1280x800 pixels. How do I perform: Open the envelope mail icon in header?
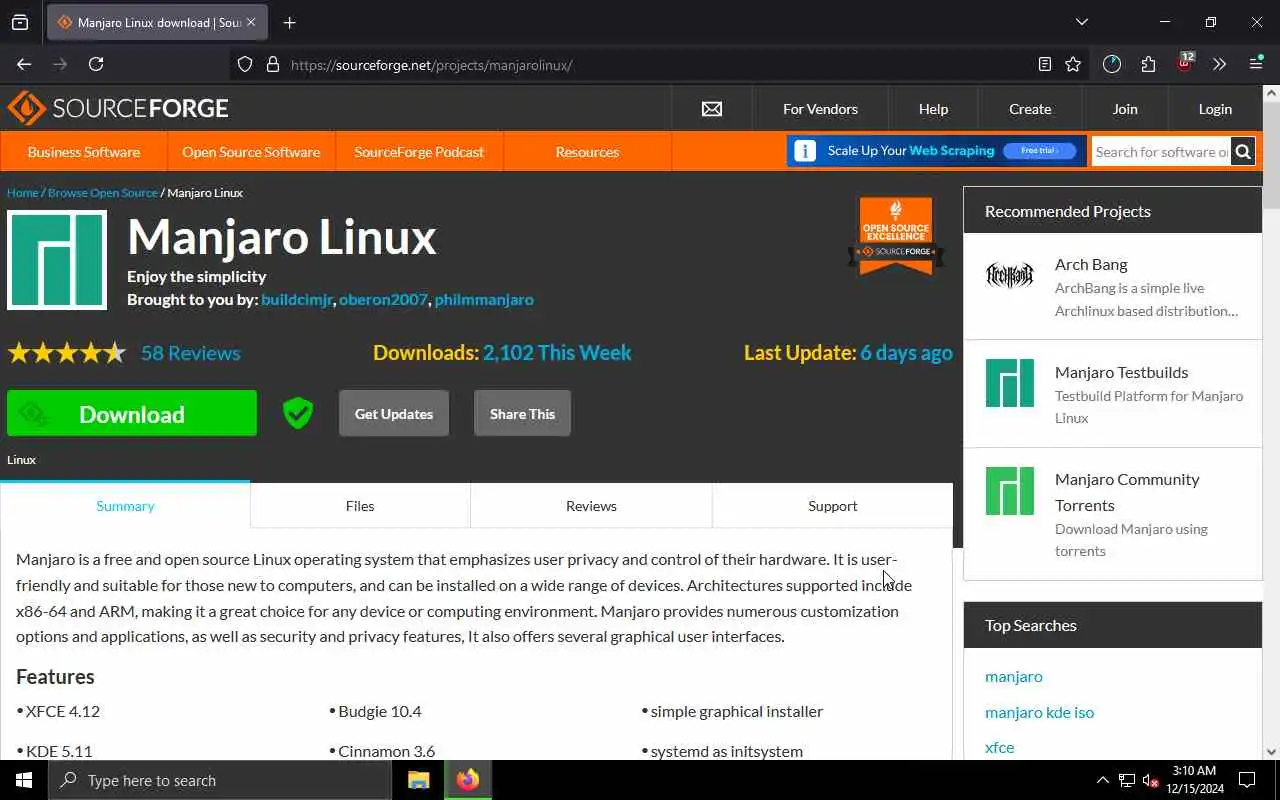712,109
